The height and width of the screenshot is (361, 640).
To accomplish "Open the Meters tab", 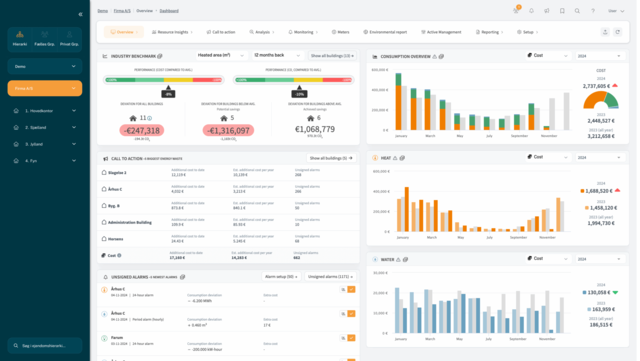I will pyautogui.click(x=340, y=32).
